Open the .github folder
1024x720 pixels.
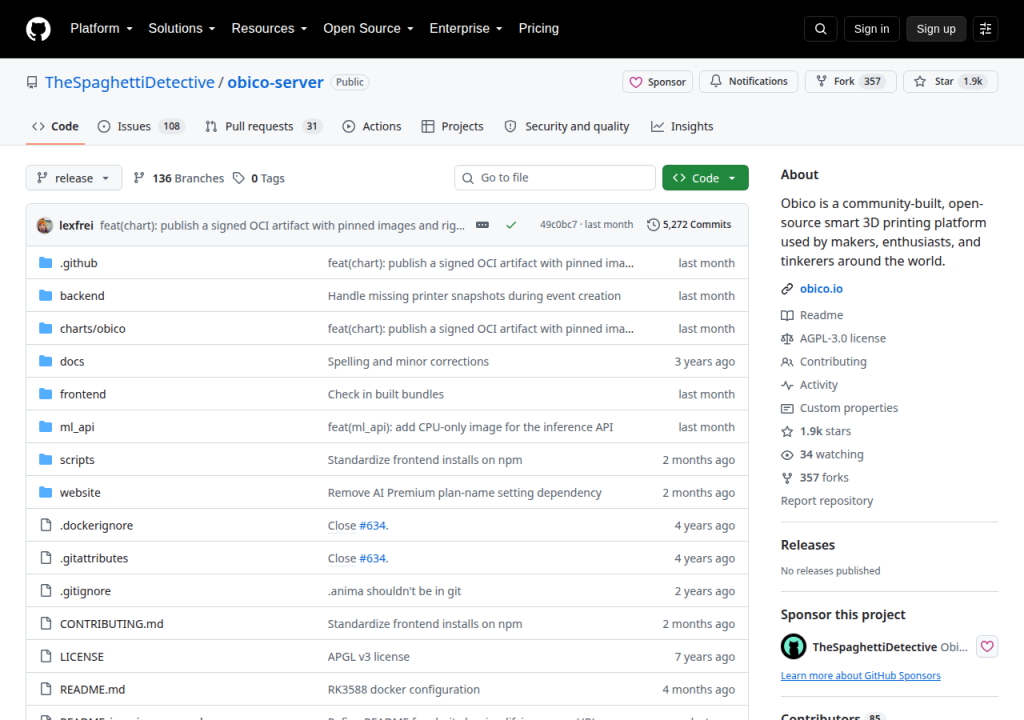click(x=78, y=263)
